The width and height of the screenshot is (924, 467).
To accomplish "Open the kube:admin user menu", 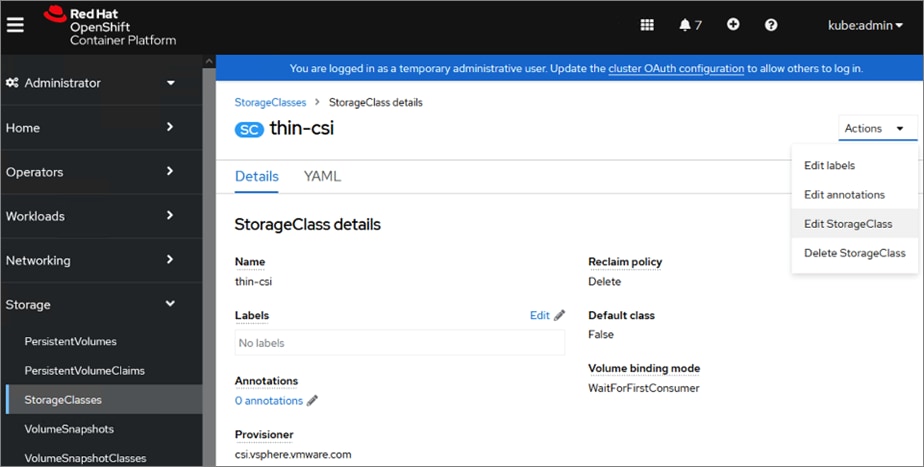I will click(865, 25).
